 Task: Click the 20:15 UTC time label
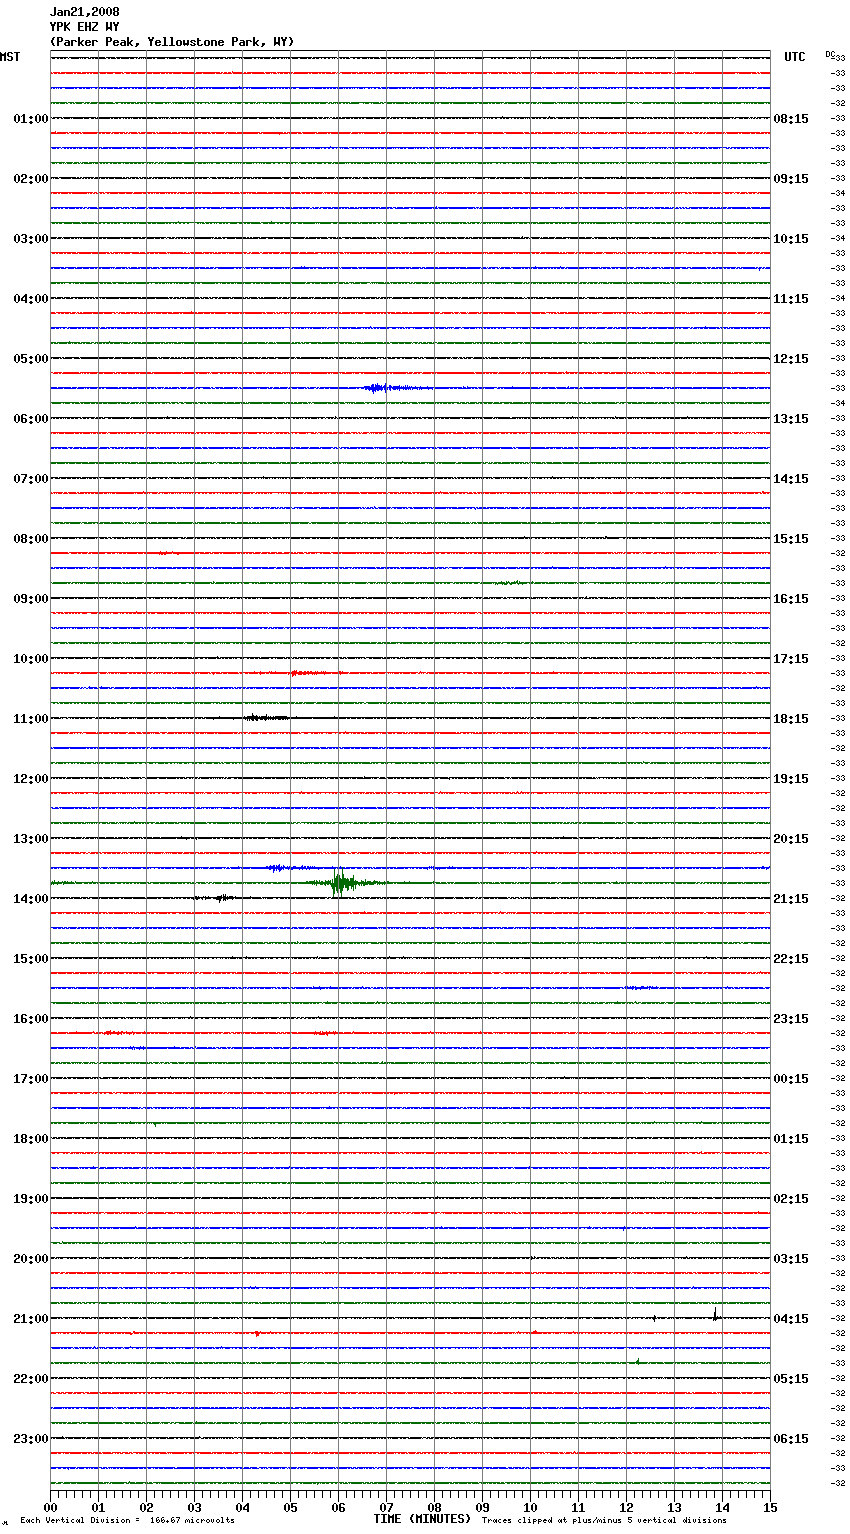click(791, 839)
